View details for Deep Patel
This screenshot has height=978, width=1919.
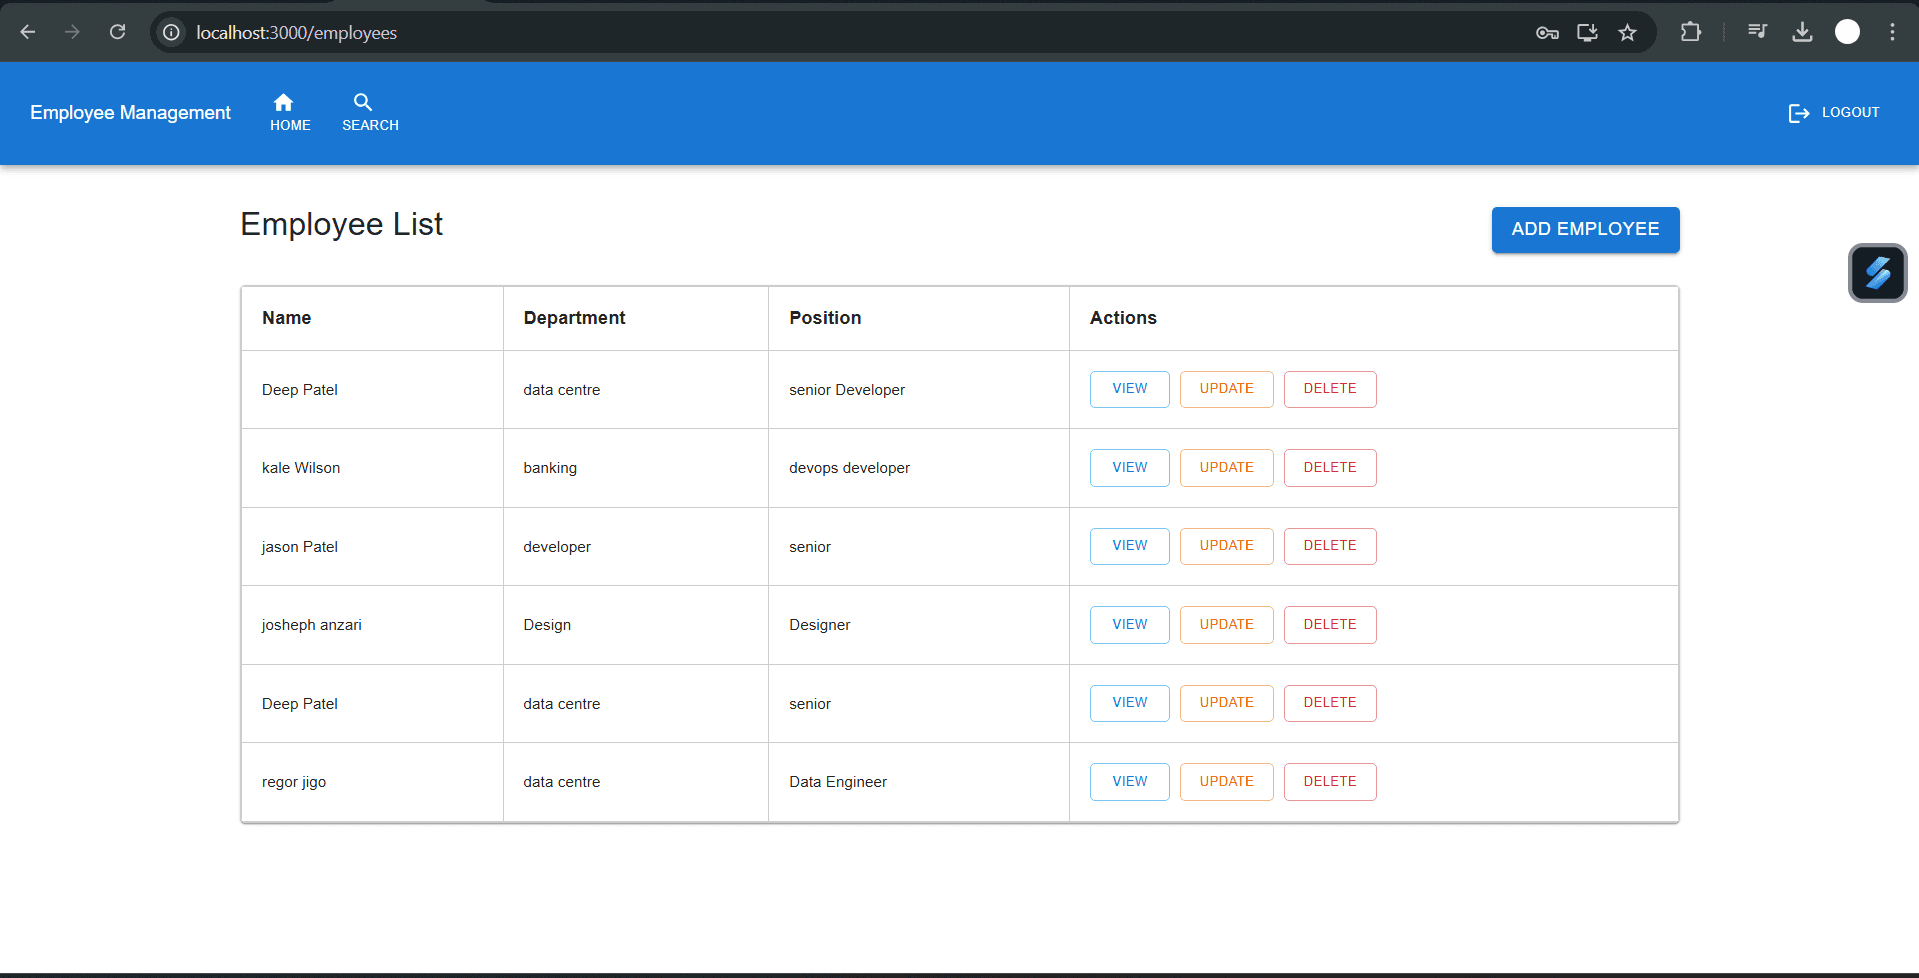click(1129, 389)
